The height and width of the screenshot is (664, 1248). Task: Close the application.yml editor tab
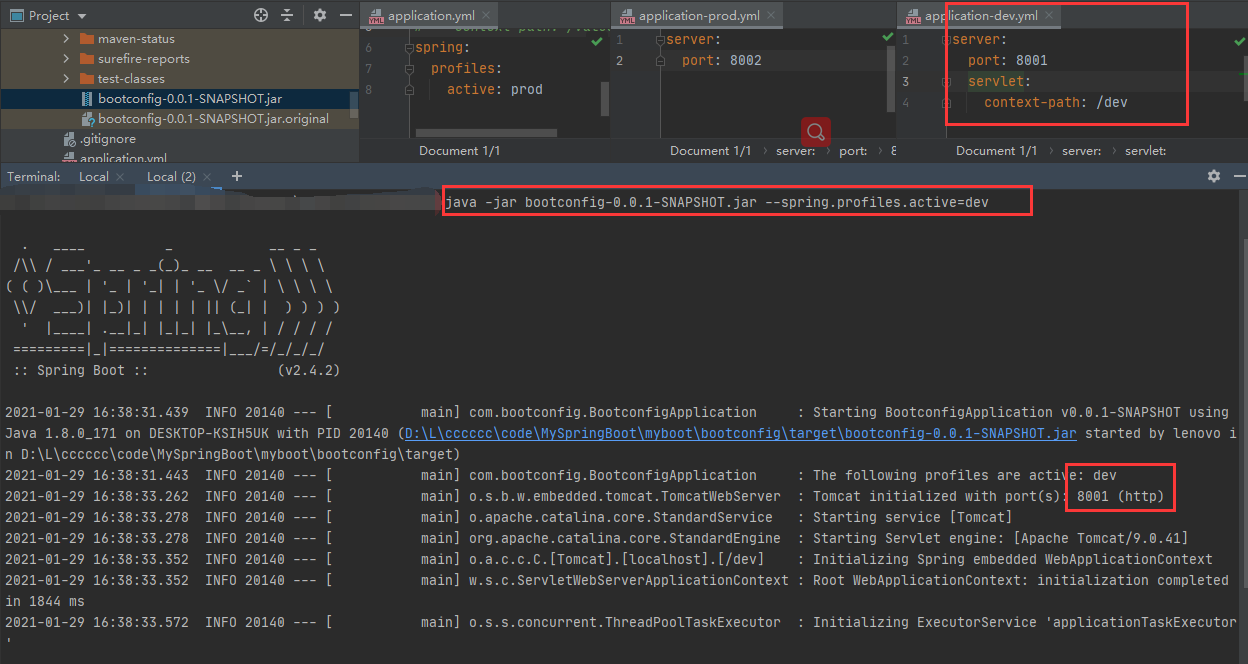(487, 15)
